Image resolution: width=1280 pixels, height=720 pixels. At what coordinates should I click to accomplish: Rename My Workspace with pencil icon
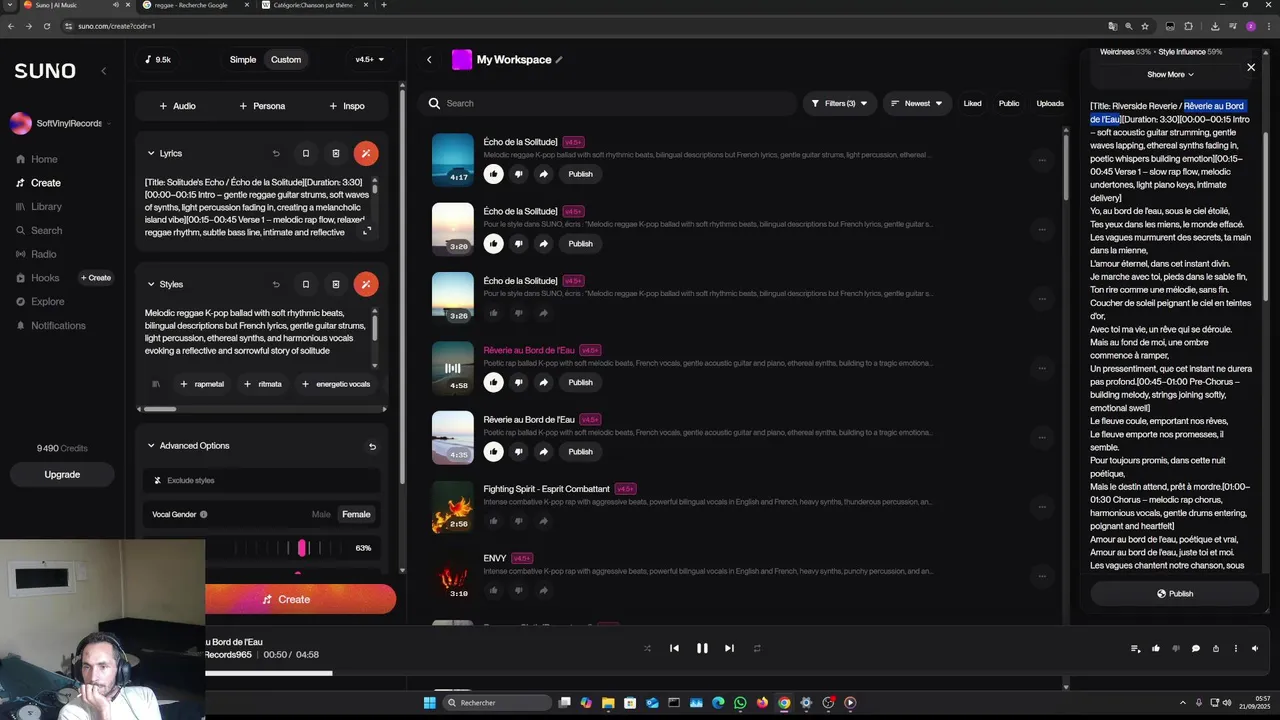pos(559,60)
